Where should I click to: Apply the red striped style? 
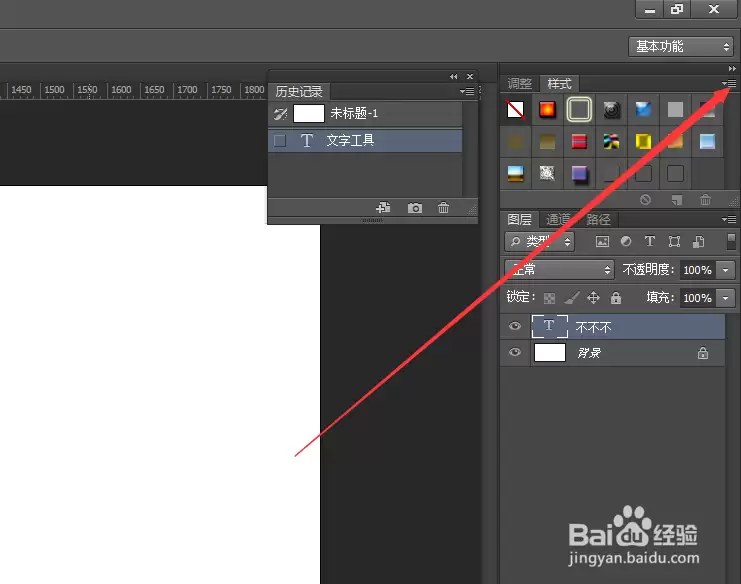pos(579,141)
